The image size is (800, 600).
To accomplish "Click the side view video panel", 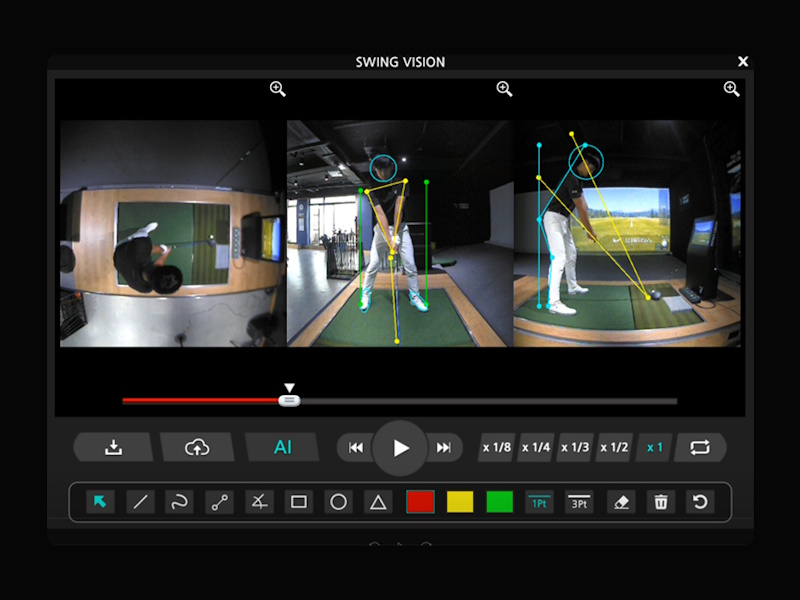I will pos(627,234).
